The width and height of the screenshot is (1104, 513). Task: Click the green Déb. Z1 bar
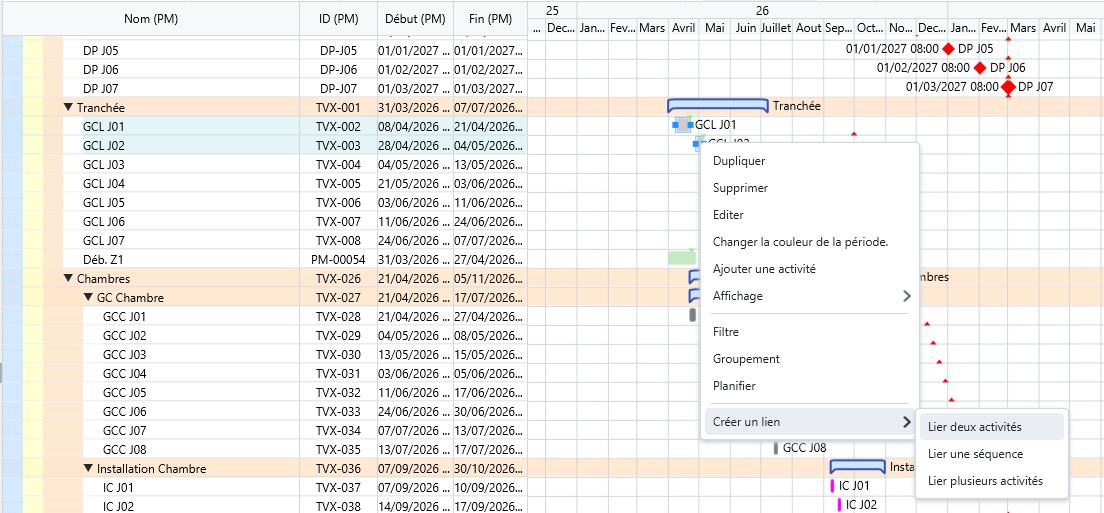[680, 258]
